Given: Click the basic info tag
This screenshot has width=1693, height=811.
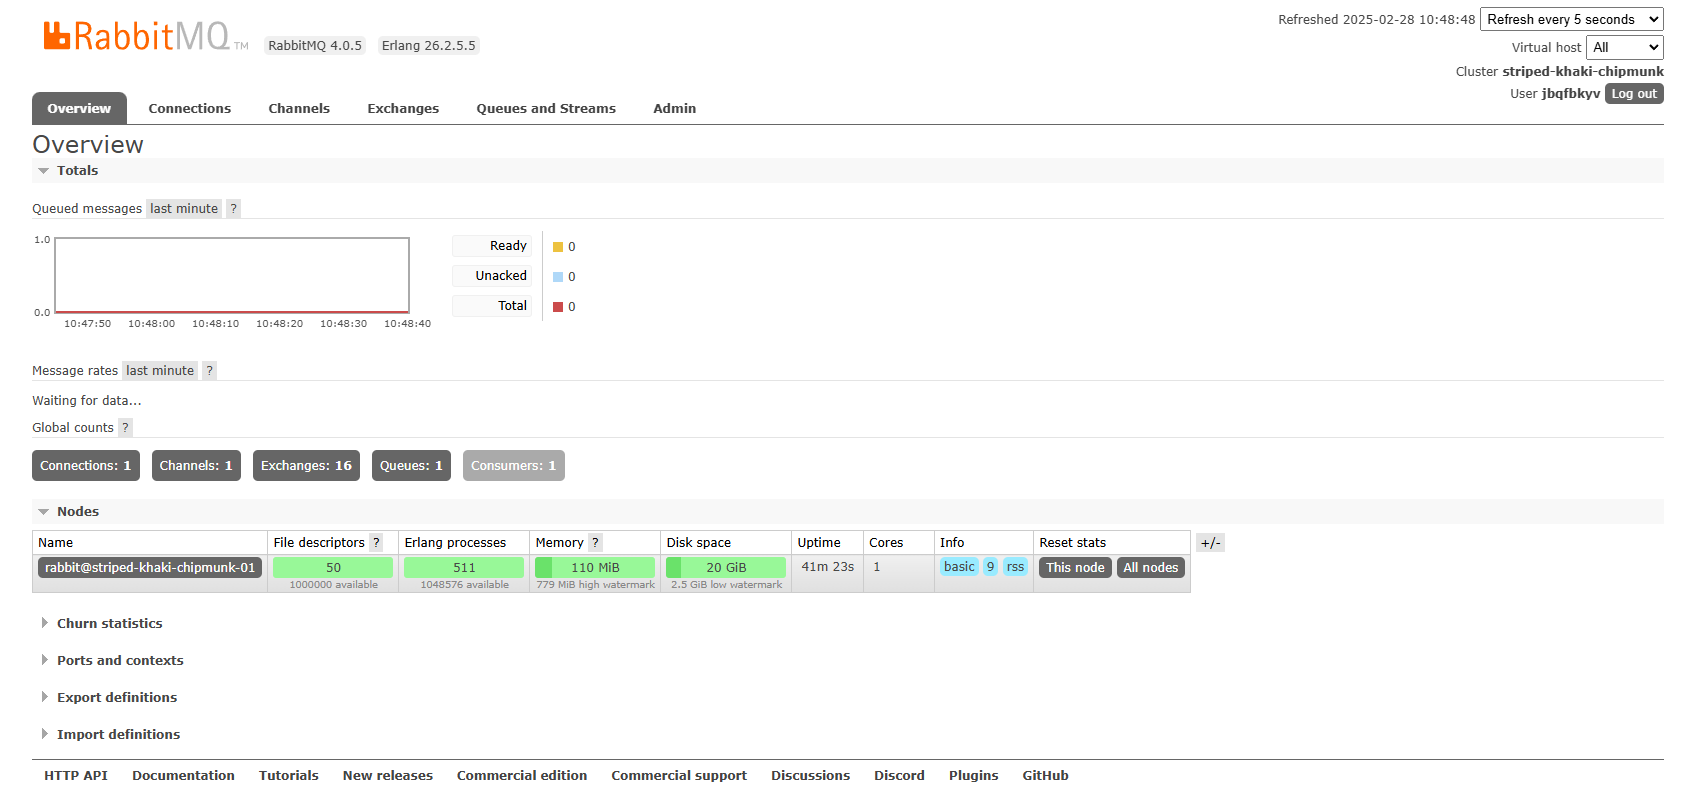Looking at the screenshot, I should 959,566.
